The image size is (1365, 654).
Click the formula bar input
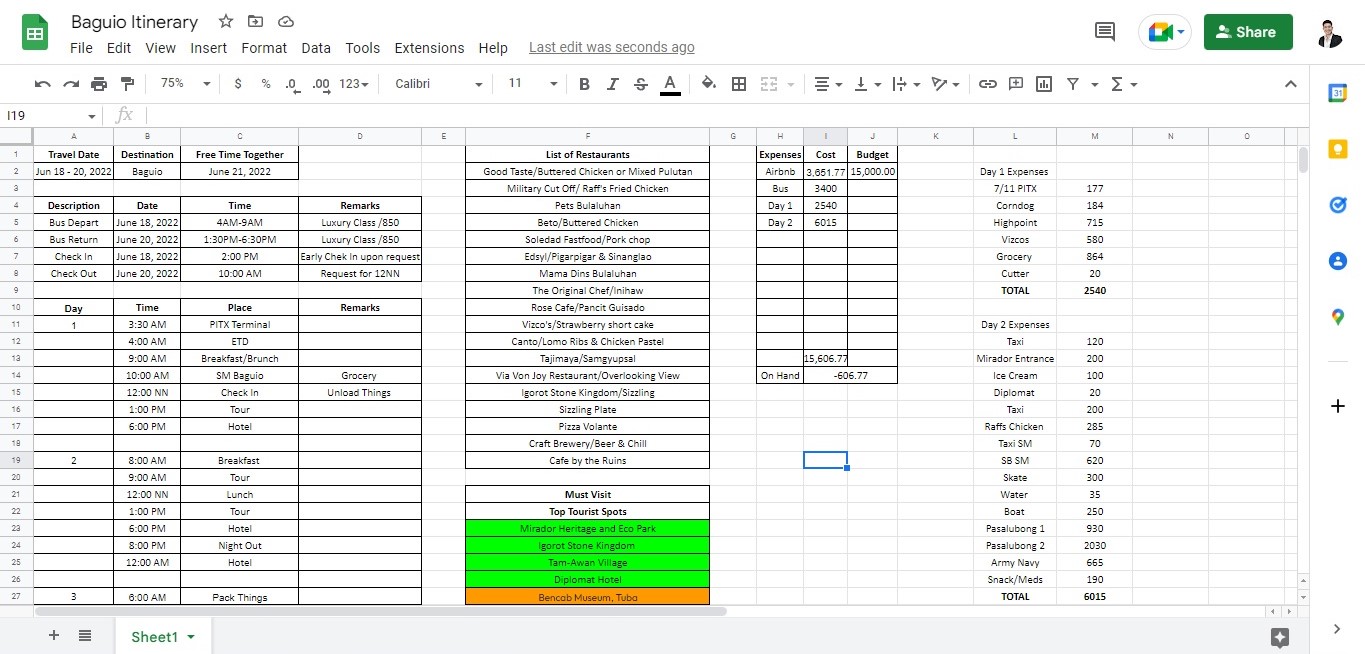tap(730, 116)
